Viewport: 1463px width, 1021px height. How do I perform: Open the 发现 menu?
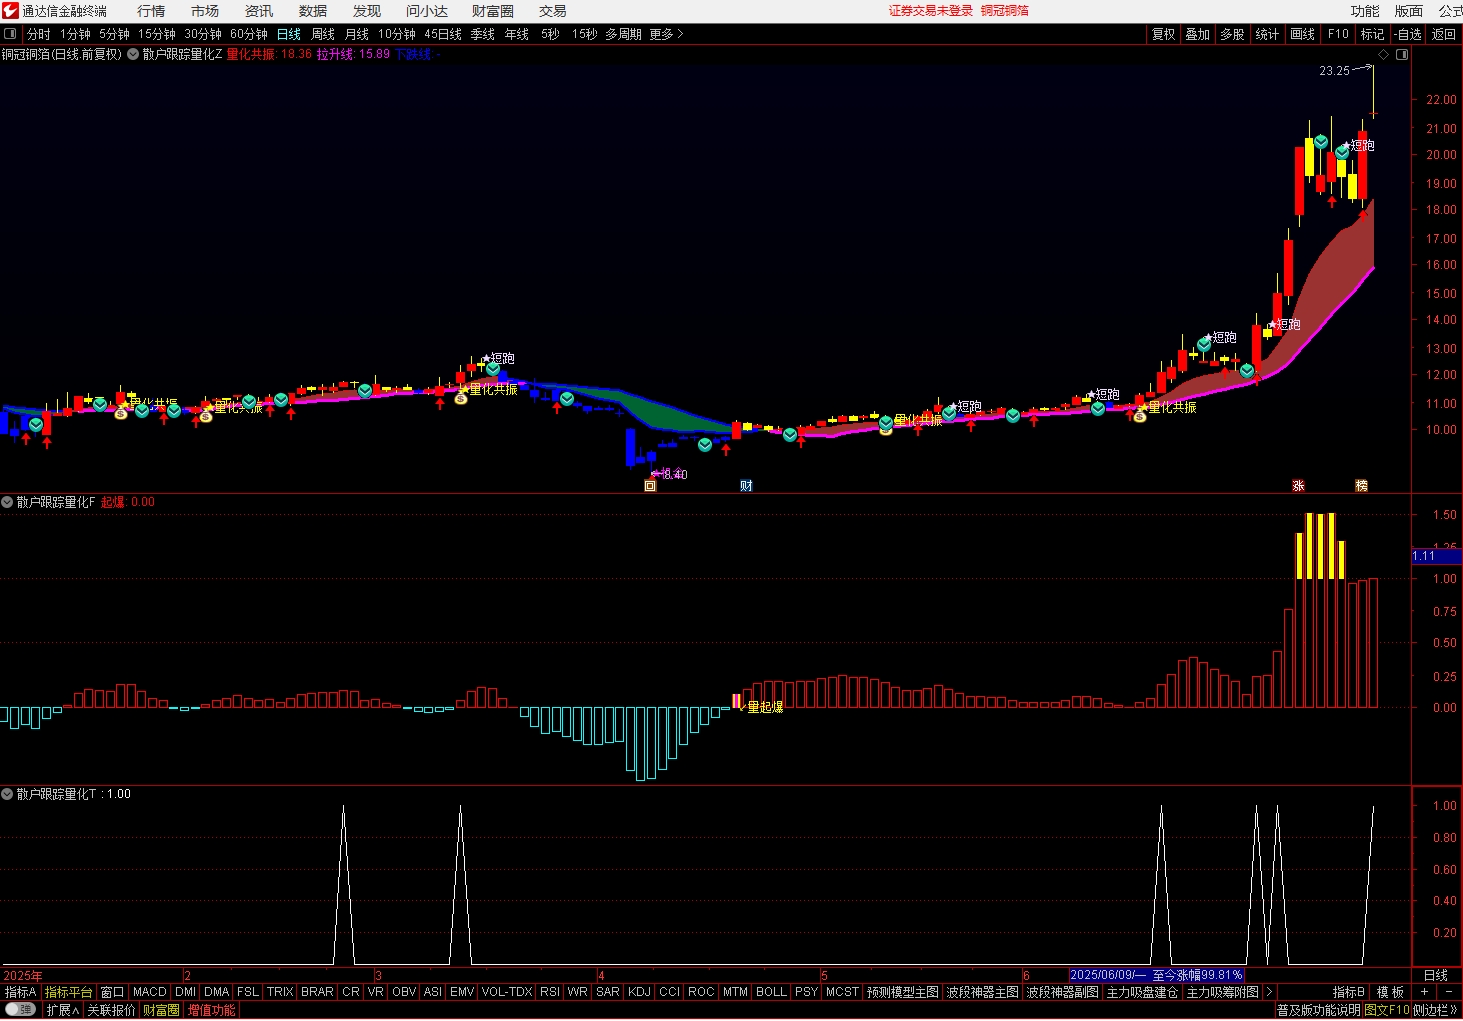(x=367, y=11)
